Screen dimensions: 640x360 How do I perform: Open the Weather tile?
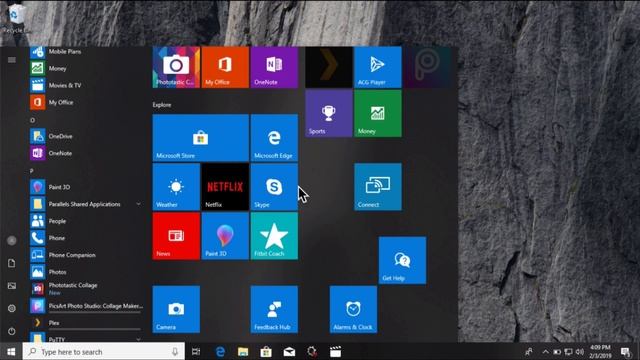pyautogui.click(x=176, y=187)
